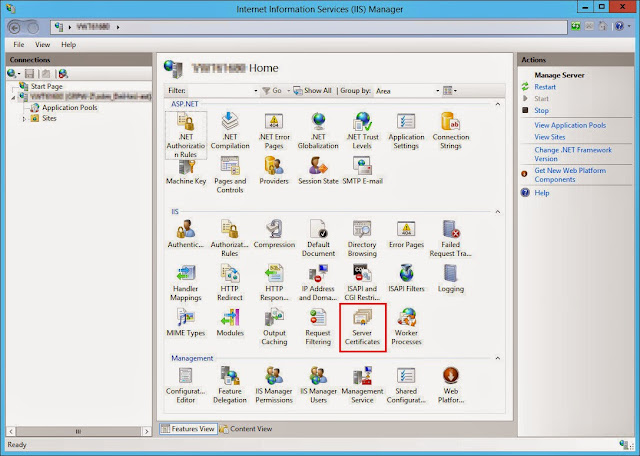Image resolution: width=640 pixels, height=456 pixels.
Task: Open IP Address and Domain Restrictions
Action: (x=318, y=282)
